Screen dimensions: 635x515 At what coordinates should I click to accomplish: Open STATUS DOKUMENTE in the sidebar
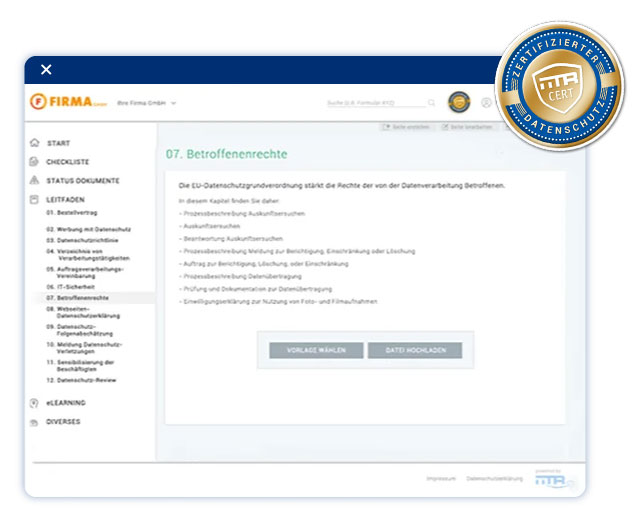tap(83, 181)
